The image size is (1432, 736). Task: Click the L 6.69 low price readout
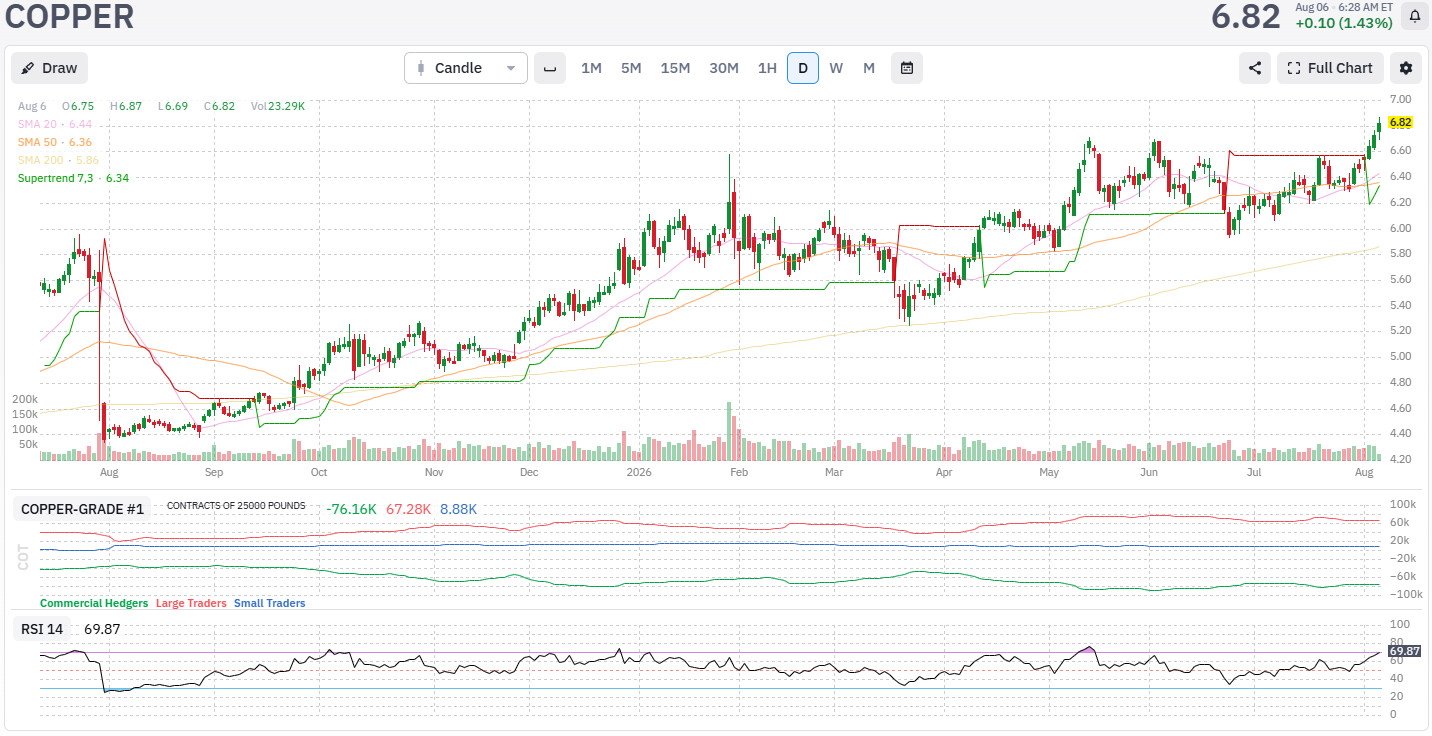point(173,106)
